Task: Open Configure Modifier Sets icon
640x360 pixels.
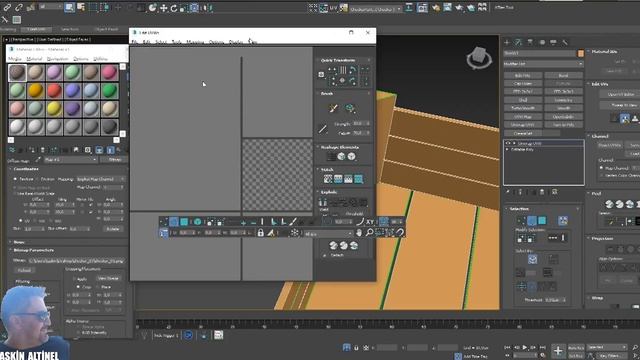Action: 554,192
